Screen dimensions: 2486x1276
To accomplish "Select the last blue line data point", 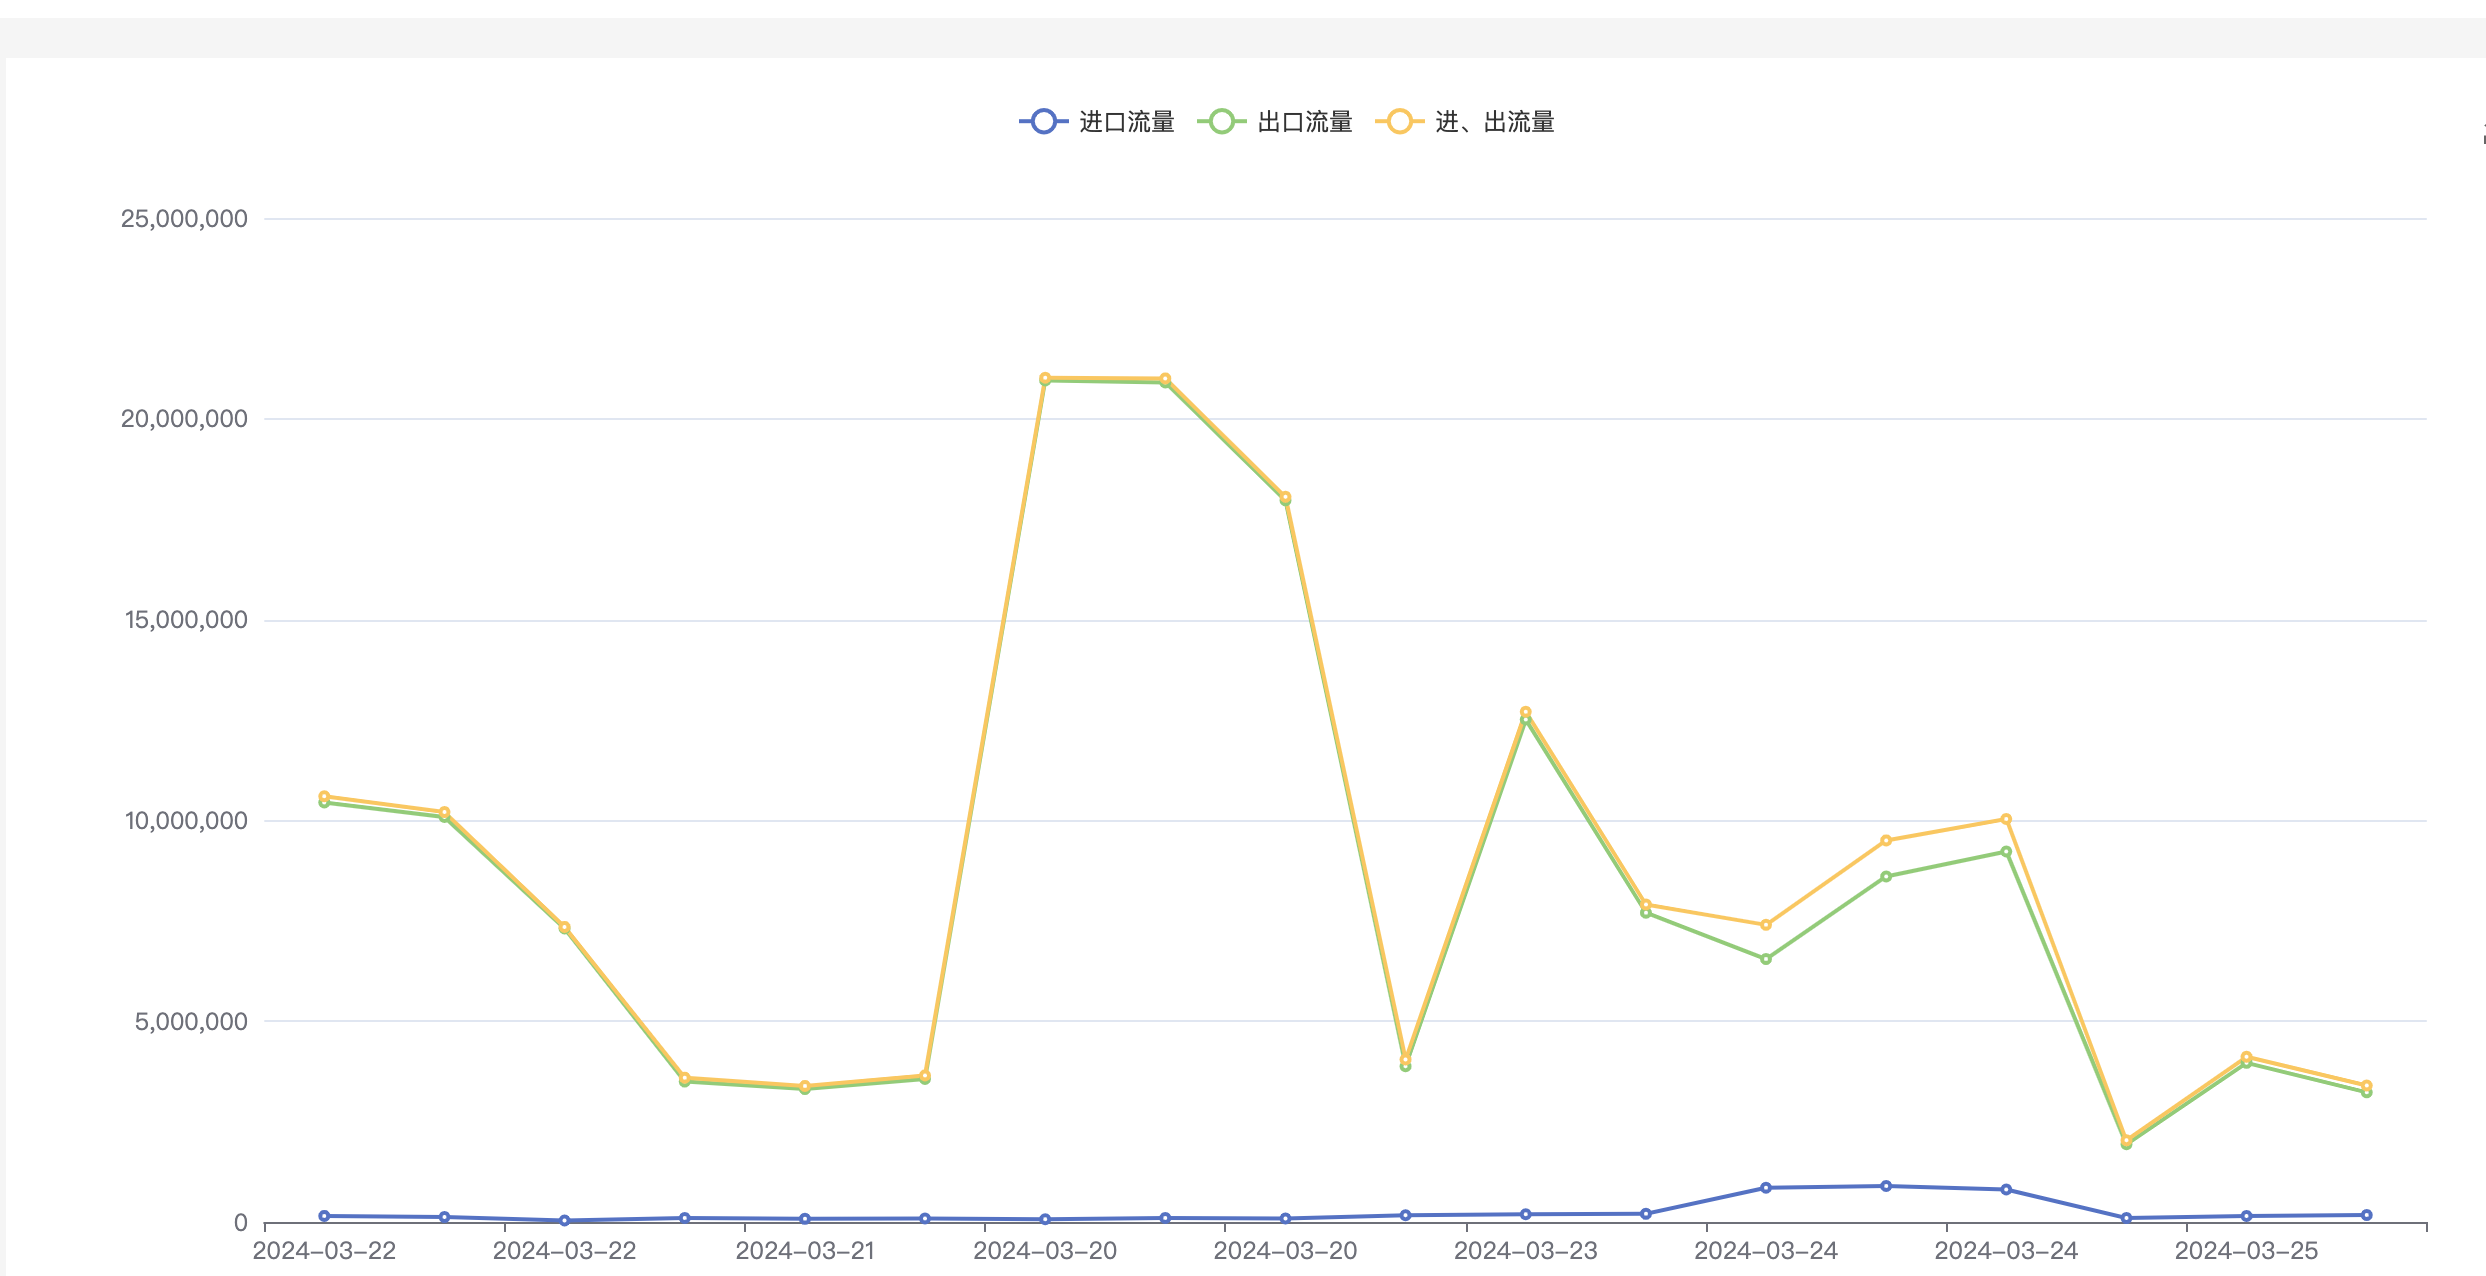I will point(2366,1215).
